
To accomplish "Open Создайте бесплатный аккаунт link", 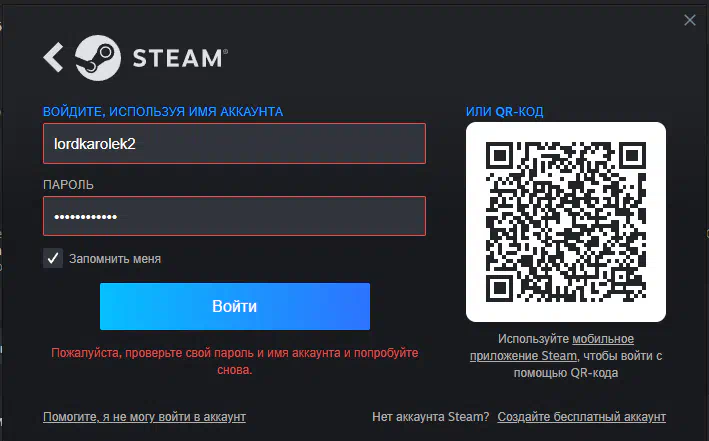I will click(x=581, y=417).
